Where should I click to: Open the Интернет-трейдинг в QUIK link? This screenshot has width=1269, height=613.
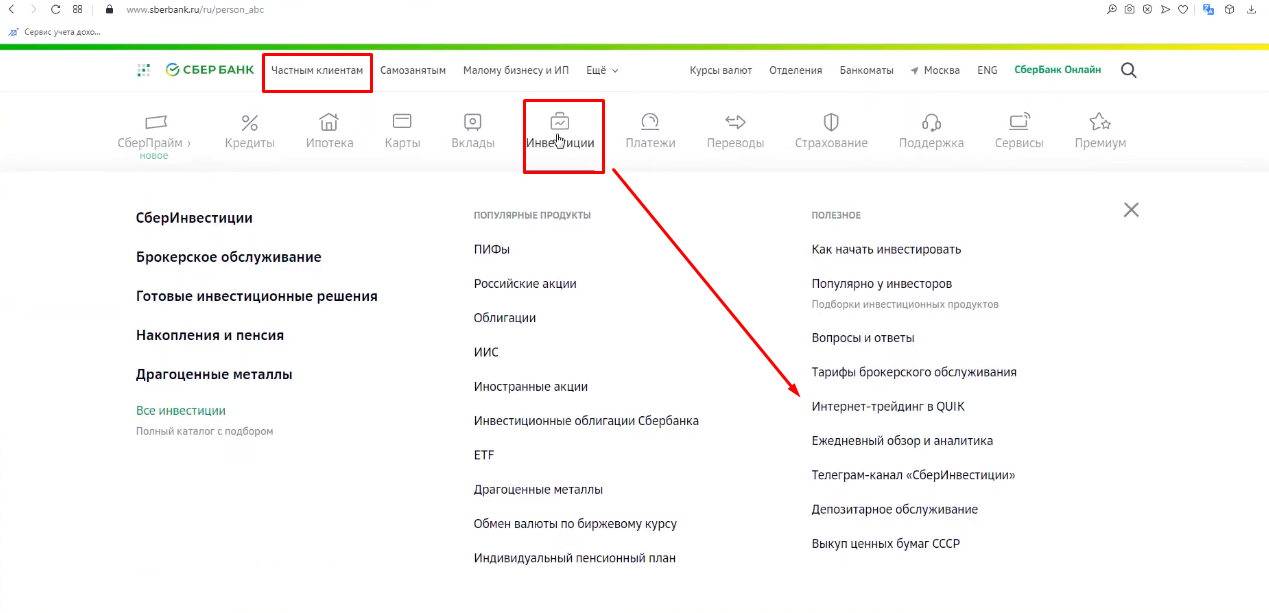[888, 406]
